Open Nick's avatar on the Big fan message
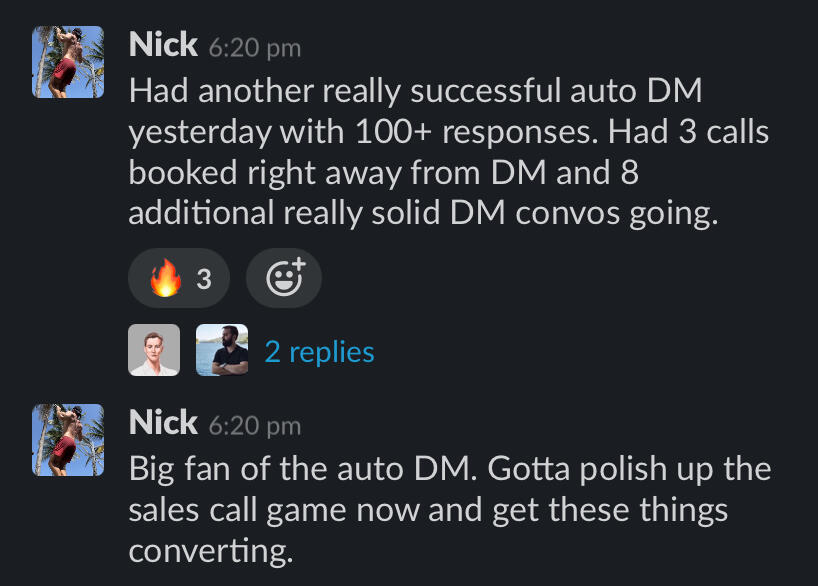The image size is (818, 586). [68, 440]
